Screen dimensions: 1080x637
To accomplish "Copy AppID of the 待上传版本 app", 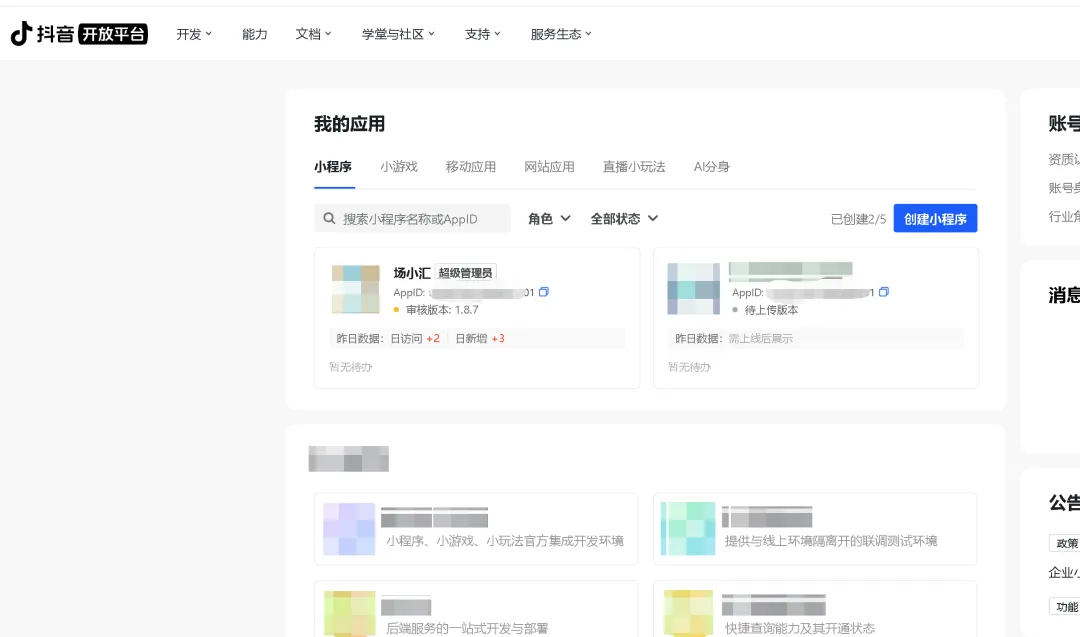I will 884,292.
